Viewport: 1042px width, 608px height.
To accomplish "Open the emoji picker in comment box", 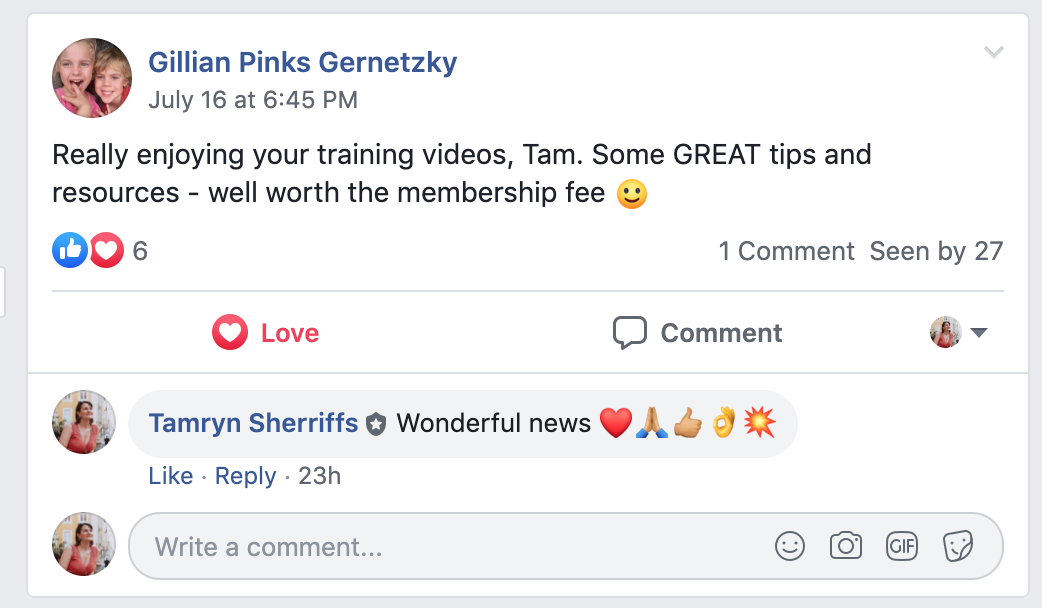I will (x=789, y=546).
